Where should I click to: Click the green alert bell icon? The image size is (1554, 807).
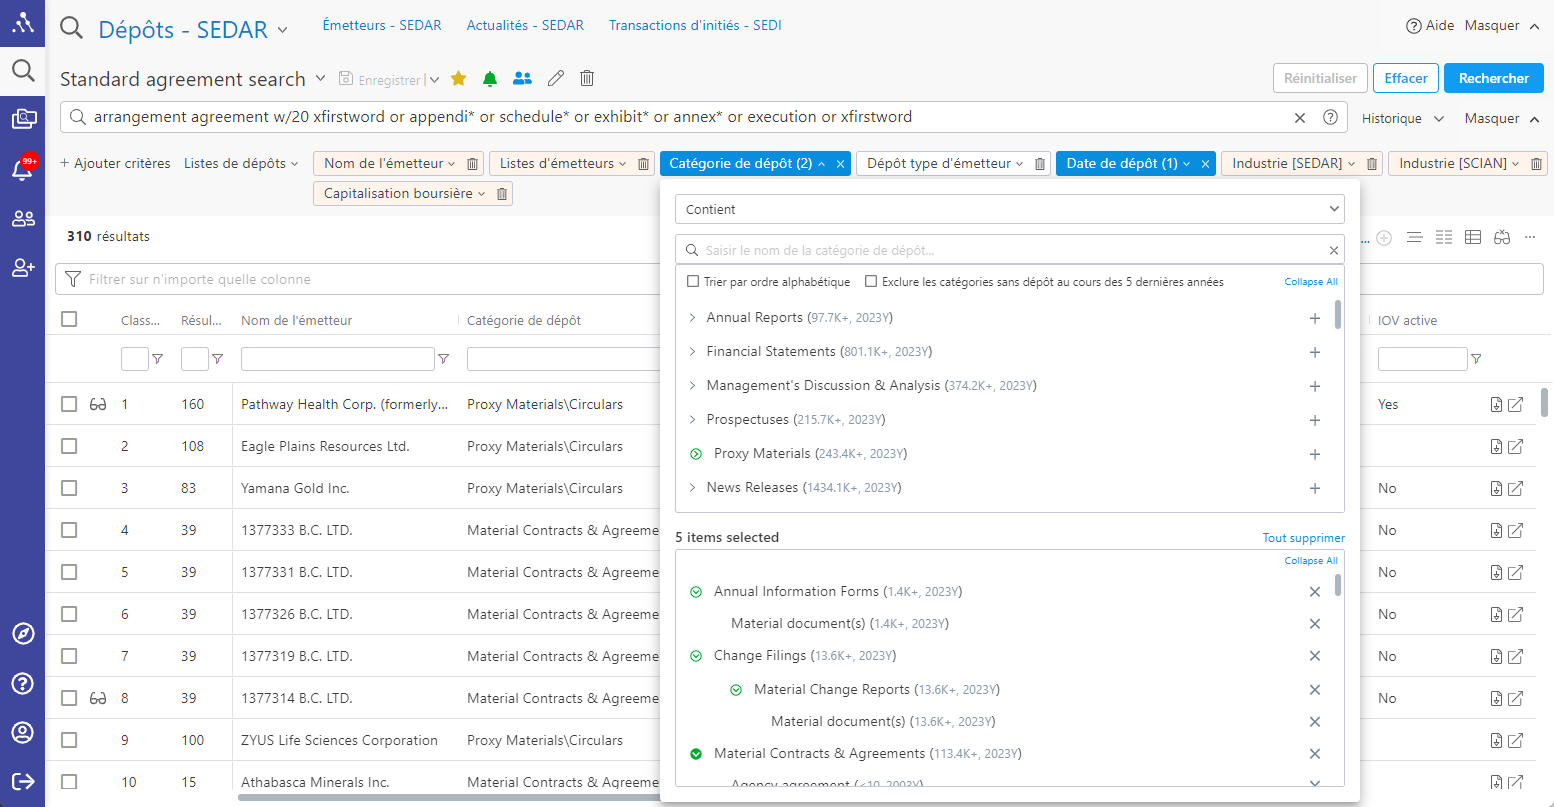pos(490,78)
